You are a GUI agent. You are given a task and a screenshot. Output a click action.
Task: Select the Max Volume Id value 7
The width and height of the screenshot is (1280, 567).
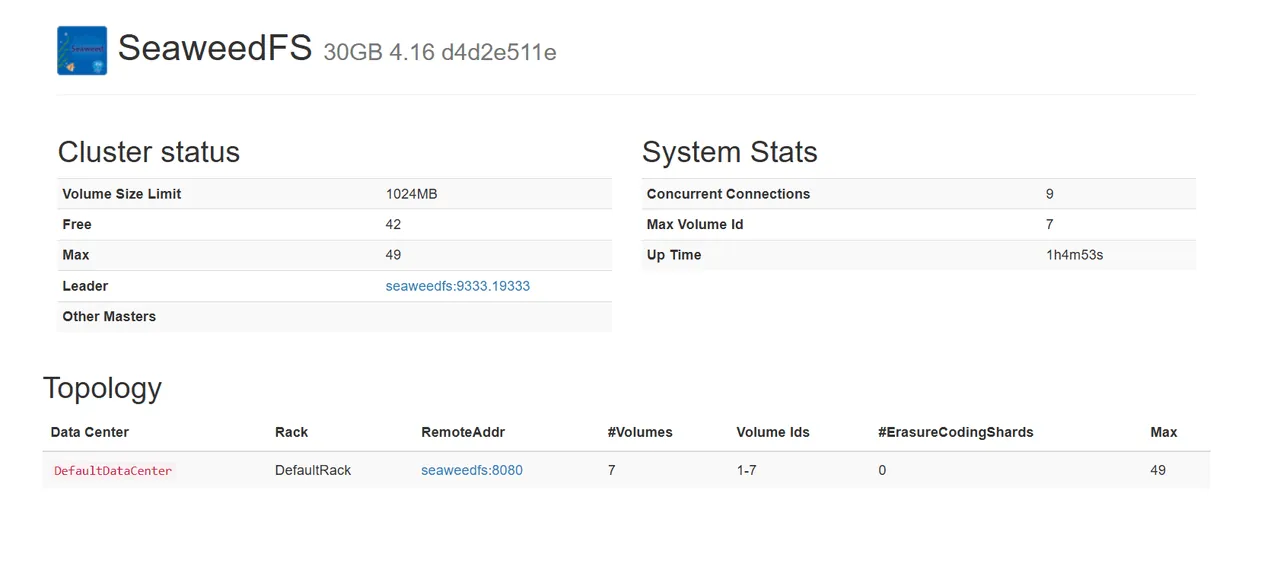[1050, 224]
